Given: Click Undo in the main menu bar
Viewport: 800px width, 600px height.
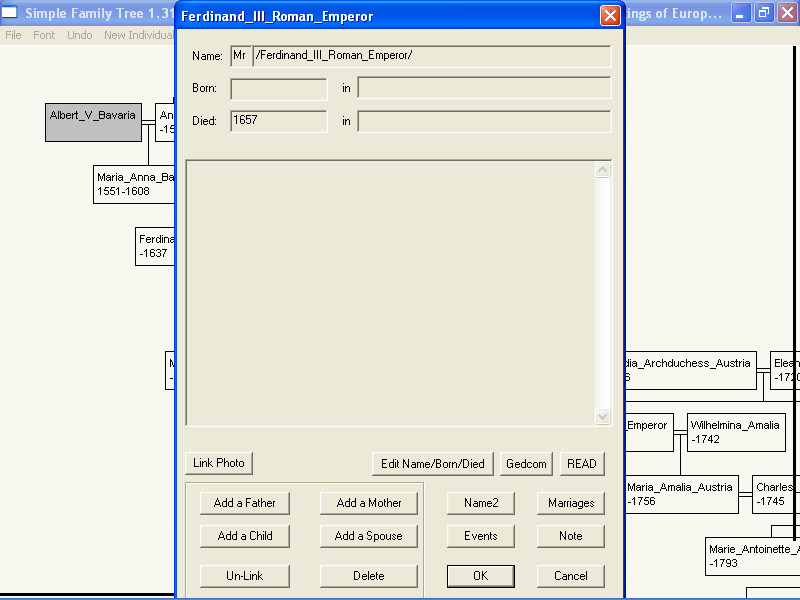Looking at the screenshot, I should pos(80,35).
